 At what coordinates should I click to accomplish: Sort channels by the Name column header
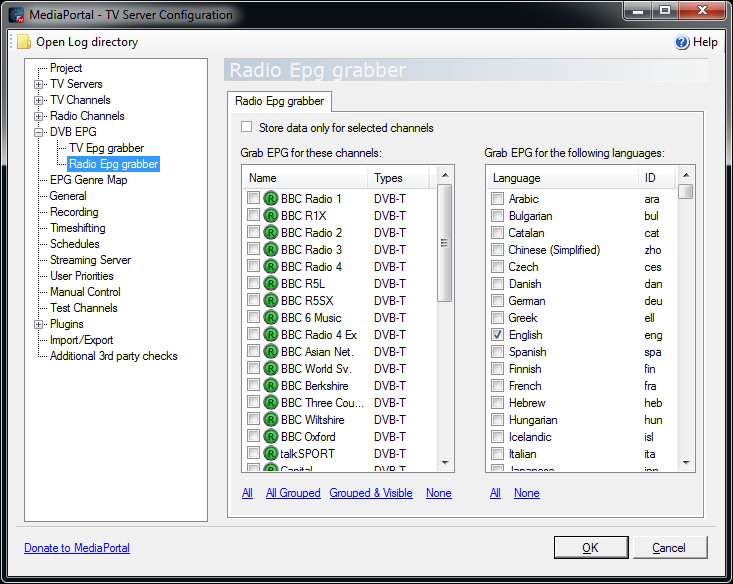point(305,178)
